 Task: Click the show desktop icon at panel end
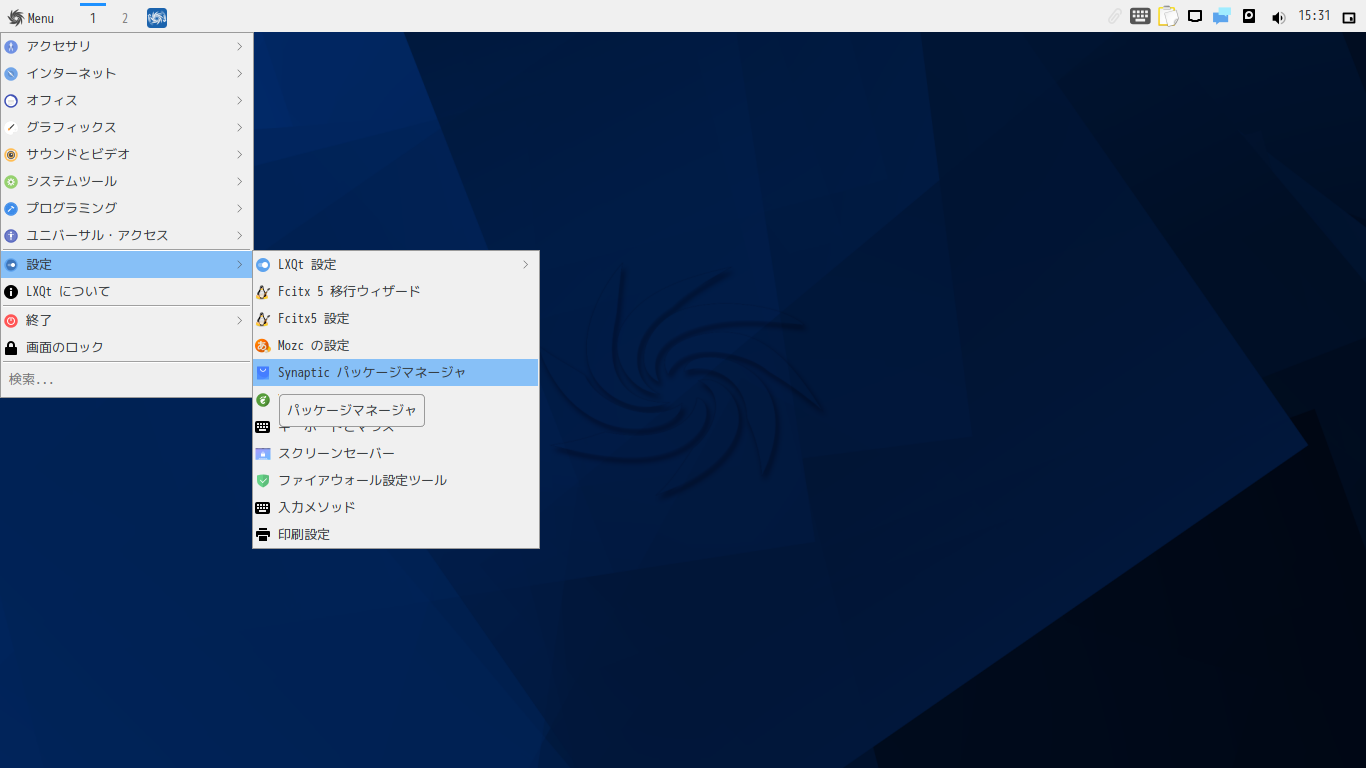1349,17
